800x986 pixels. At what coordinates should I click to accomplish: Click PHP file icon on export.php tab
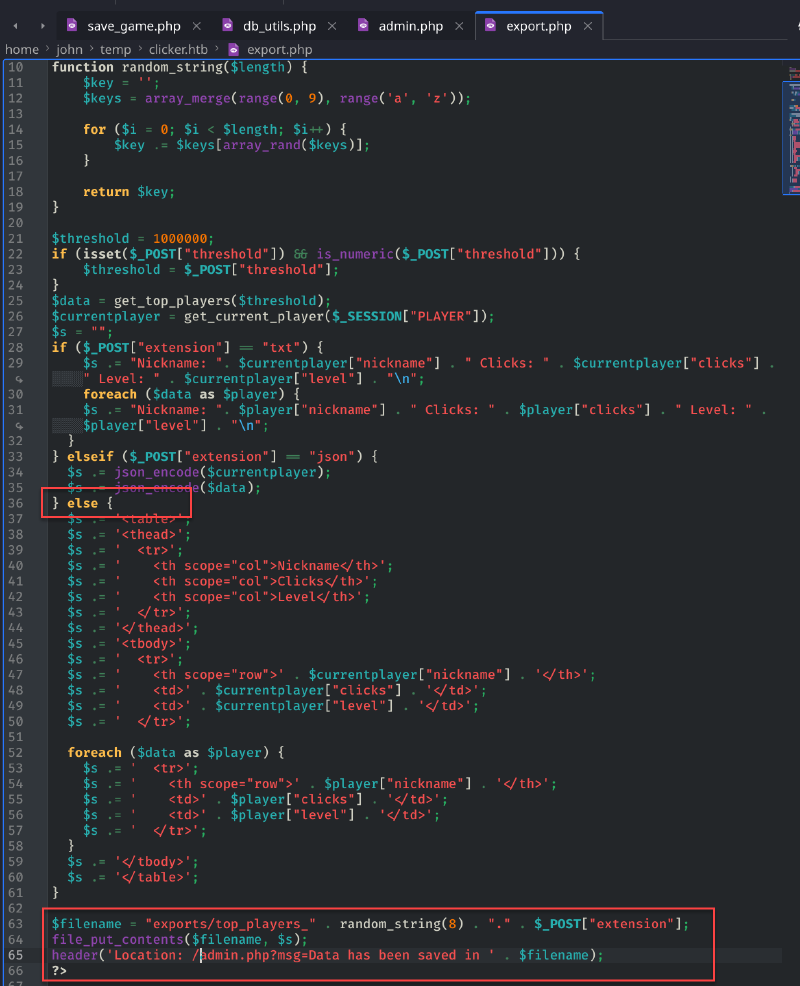coord(490,25)
